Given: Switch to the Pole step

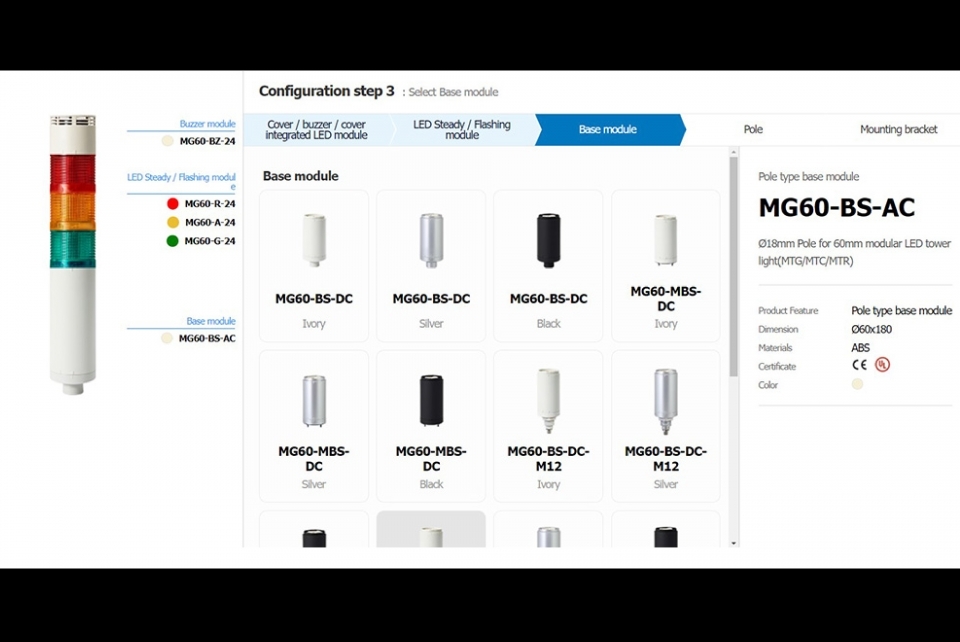Looking at the screenshot, I should [753, 130].
